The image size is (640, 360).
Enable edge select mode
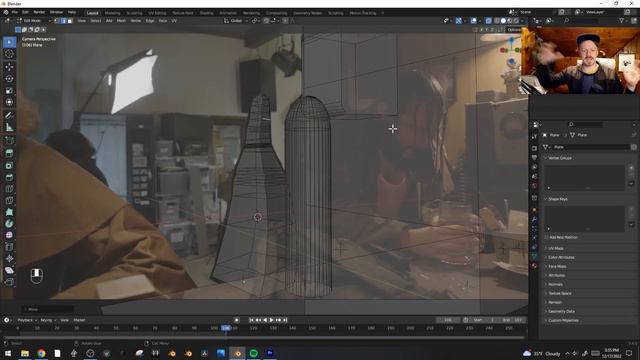63,21
